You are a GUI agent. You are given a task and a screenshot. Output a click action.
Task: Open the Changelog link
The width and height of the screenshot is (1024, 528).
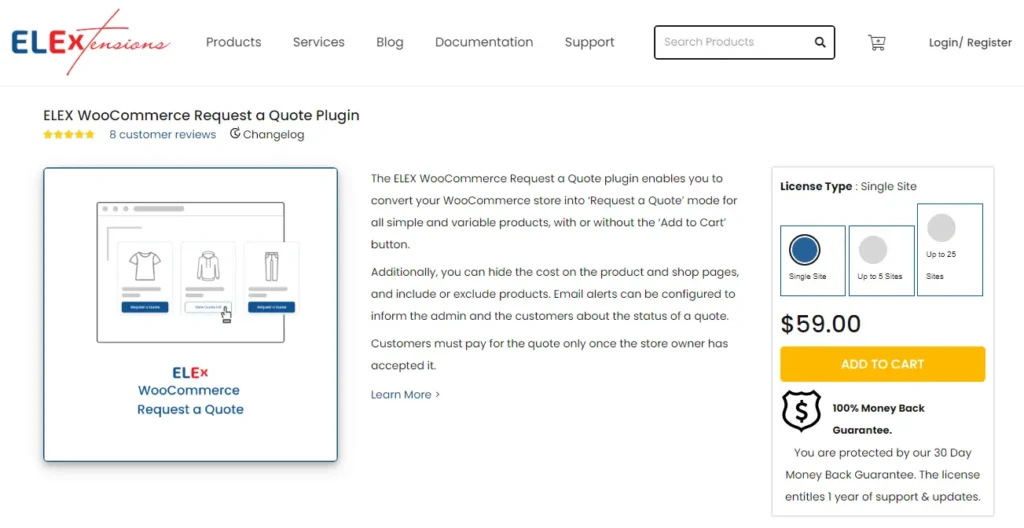point(273,135)
